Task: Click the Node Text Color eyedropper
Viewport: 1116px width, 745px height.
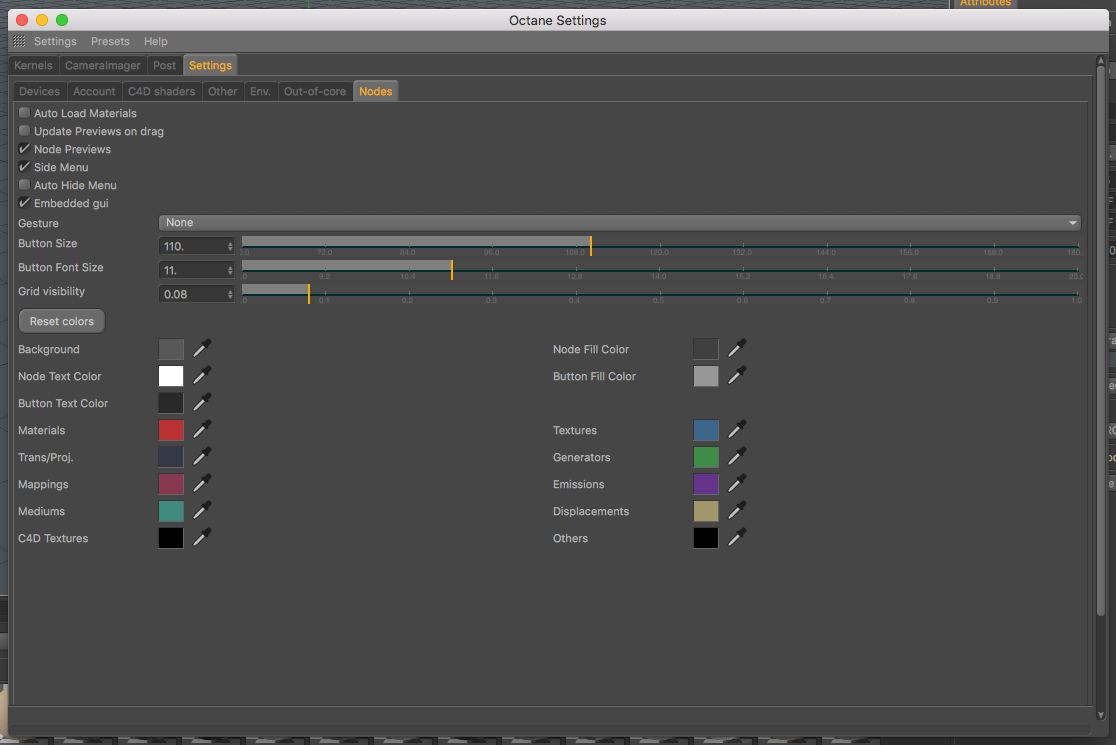Action: 202,376
